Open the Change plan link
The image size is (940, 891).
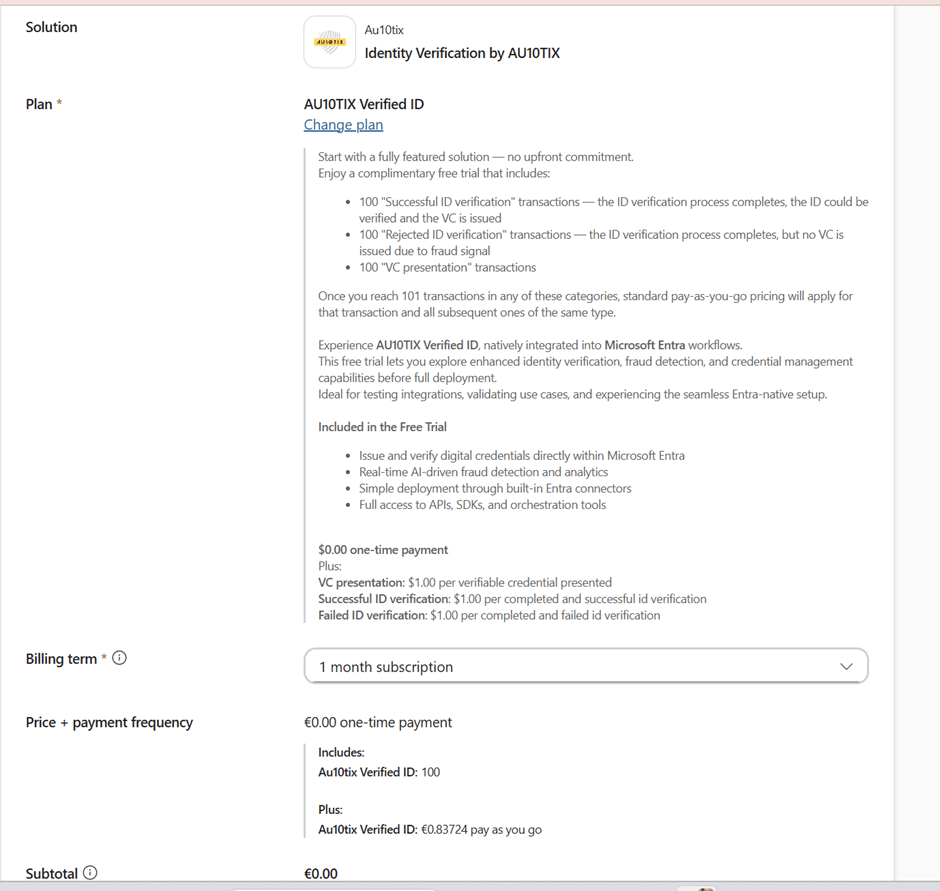coord(343,125)
